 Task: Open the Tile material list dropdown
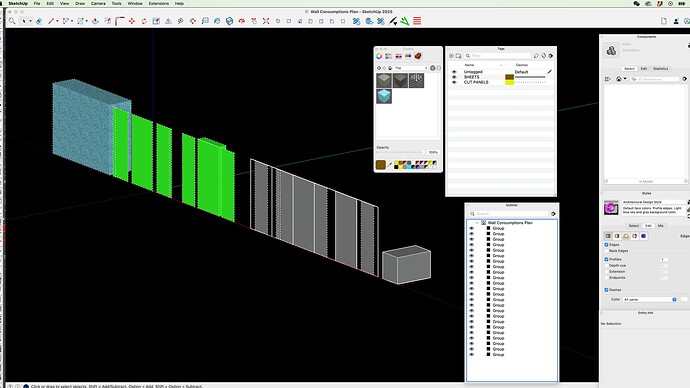411,68
